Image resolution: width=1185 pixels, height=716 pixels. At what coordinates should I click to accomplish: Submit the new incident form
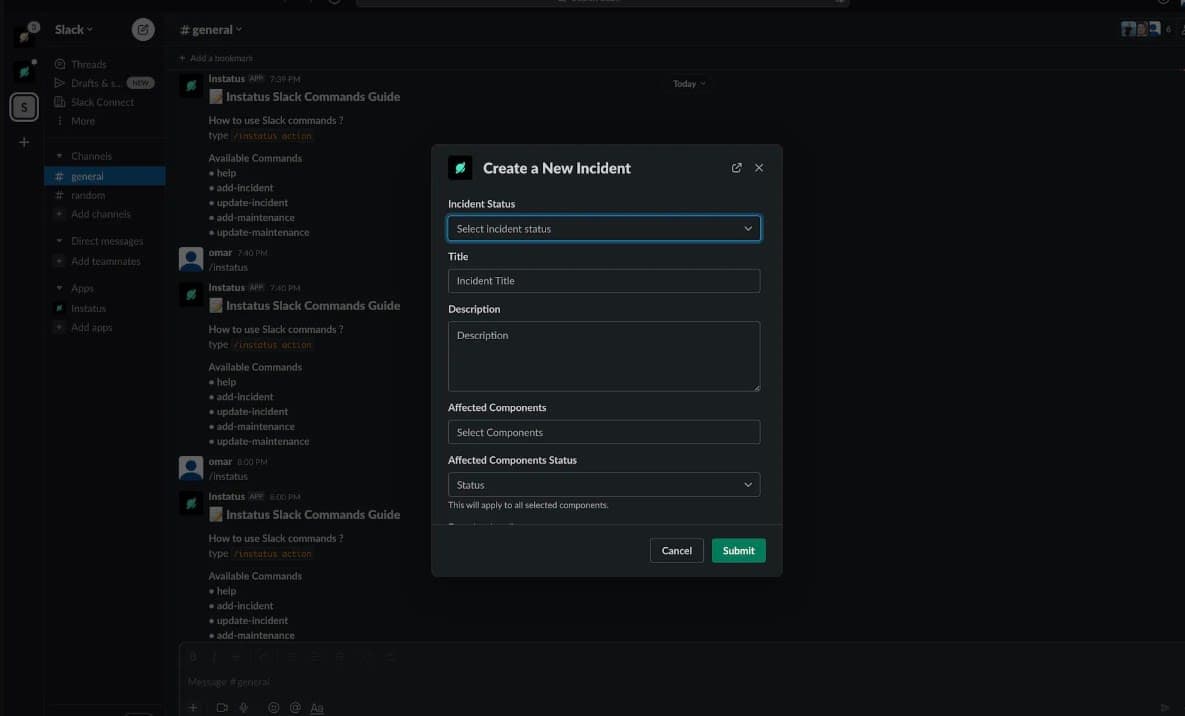[x=738, y=550]
